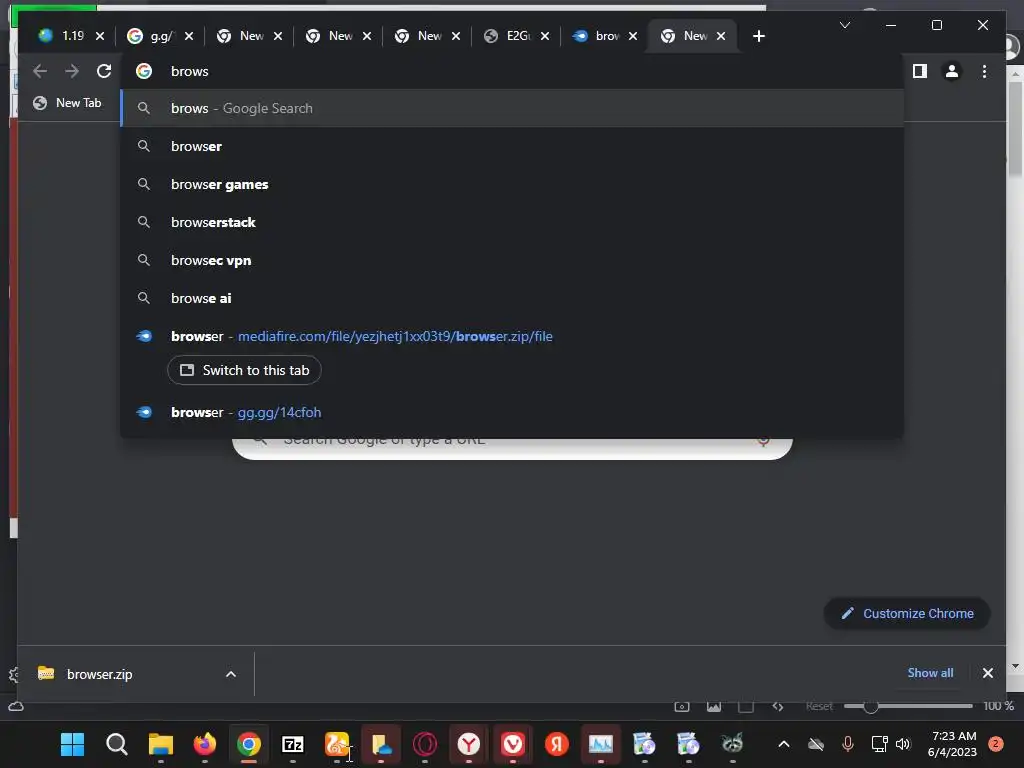Click the page actions code icon in status bar
Viewport: 1024px width, 768px height.
pos(777,706)
